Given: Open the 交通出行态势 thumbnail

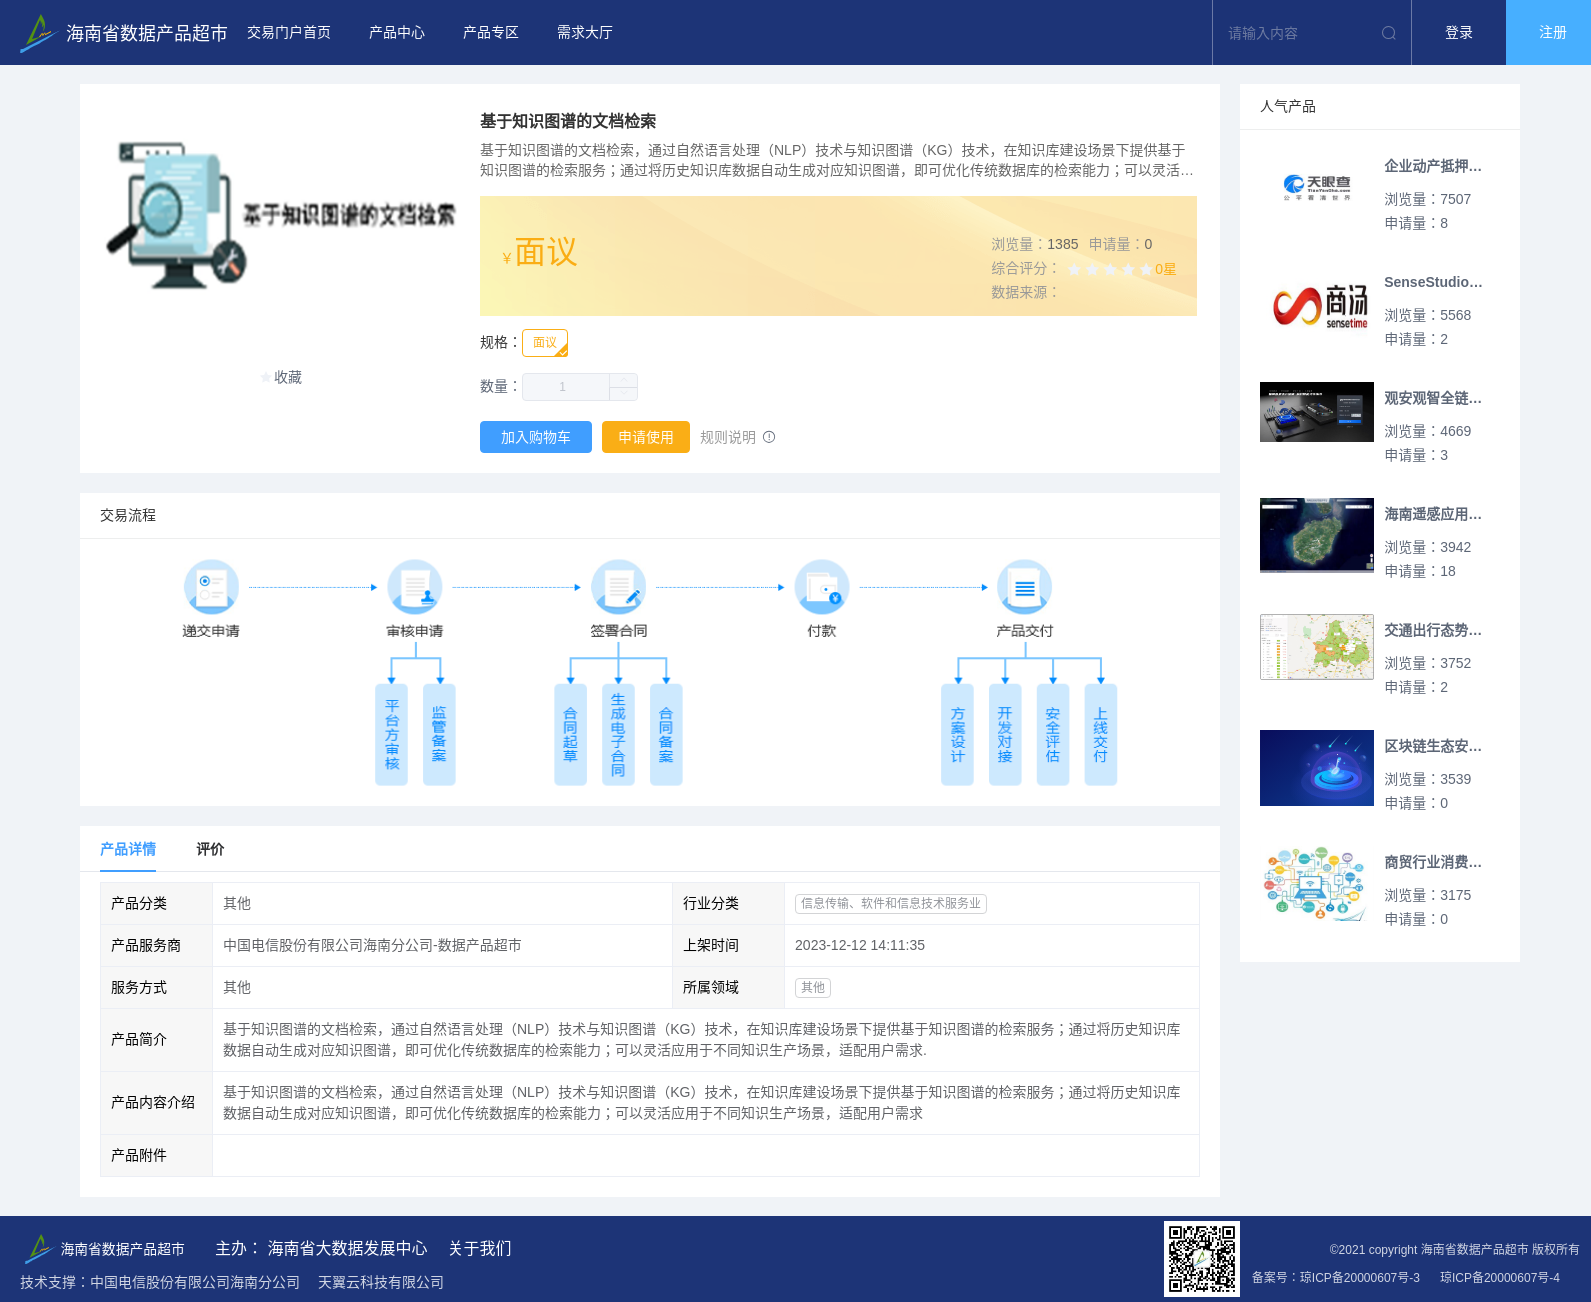Looking at the screenshot, I should tap(1317, 647).
